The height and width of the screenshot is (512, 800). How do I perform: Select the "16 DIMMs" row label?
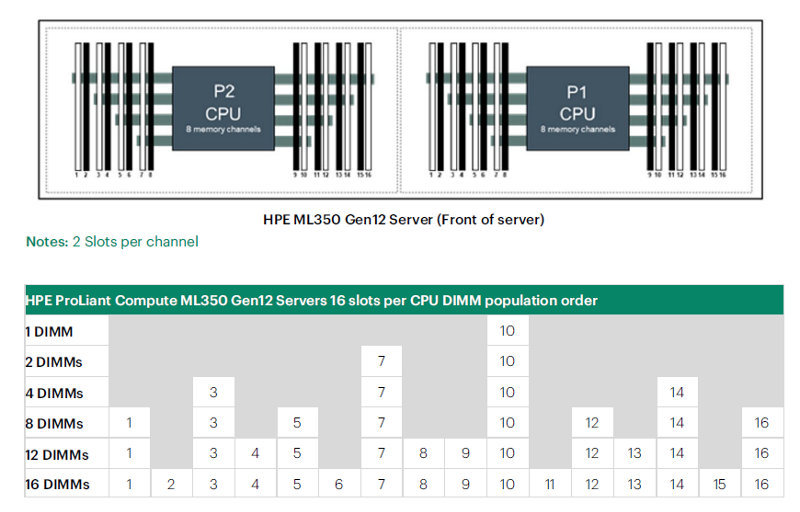57,484
